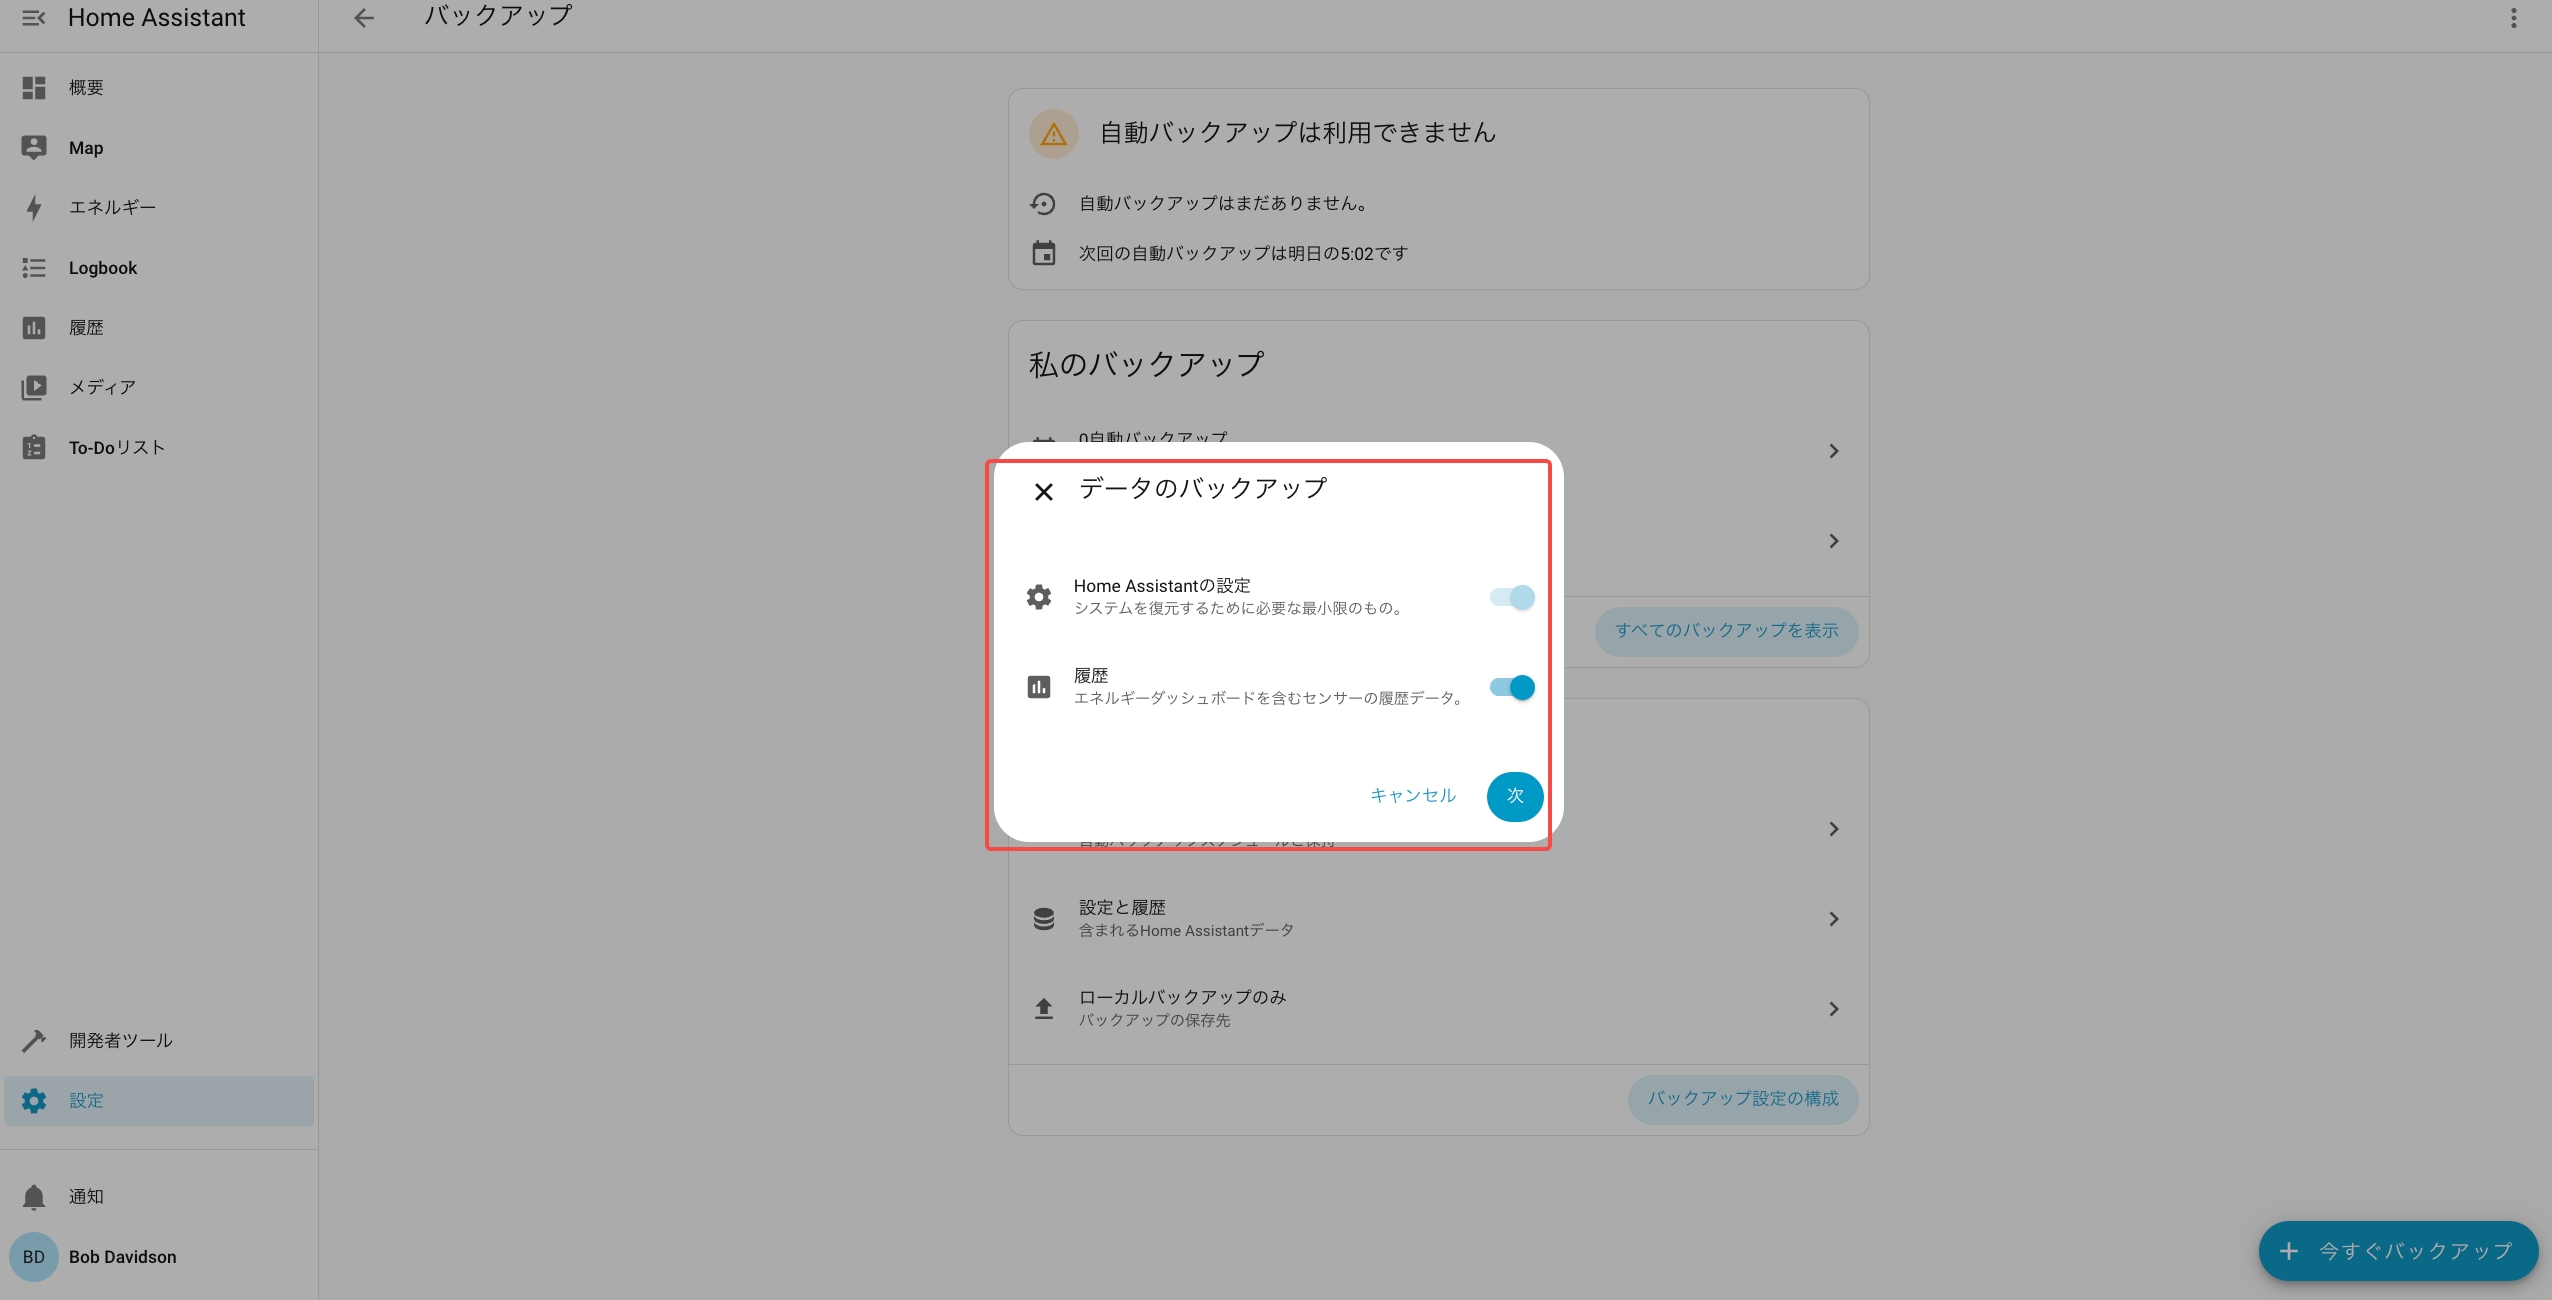This screenshot has width=2552, height=1300.
Task: Click the 概要 dashboard icon
Action: pos(34,88)
